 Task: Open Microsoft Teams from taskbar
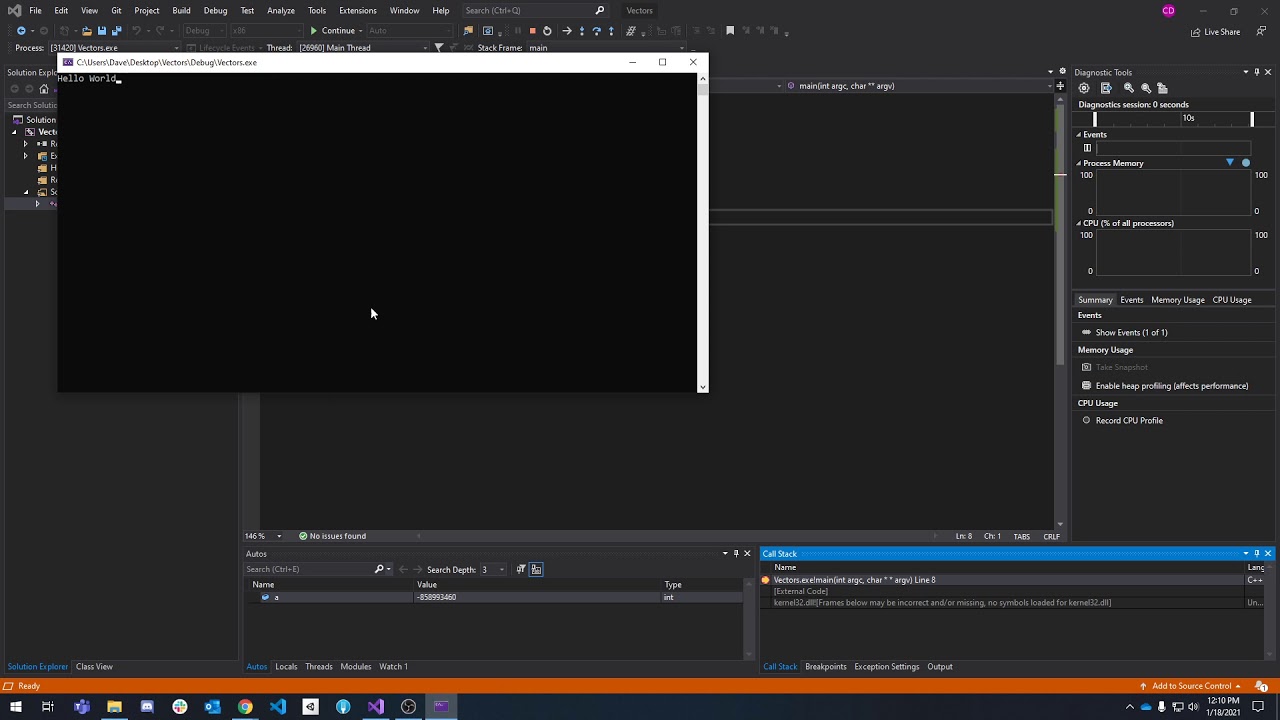(x=82, y=707)
